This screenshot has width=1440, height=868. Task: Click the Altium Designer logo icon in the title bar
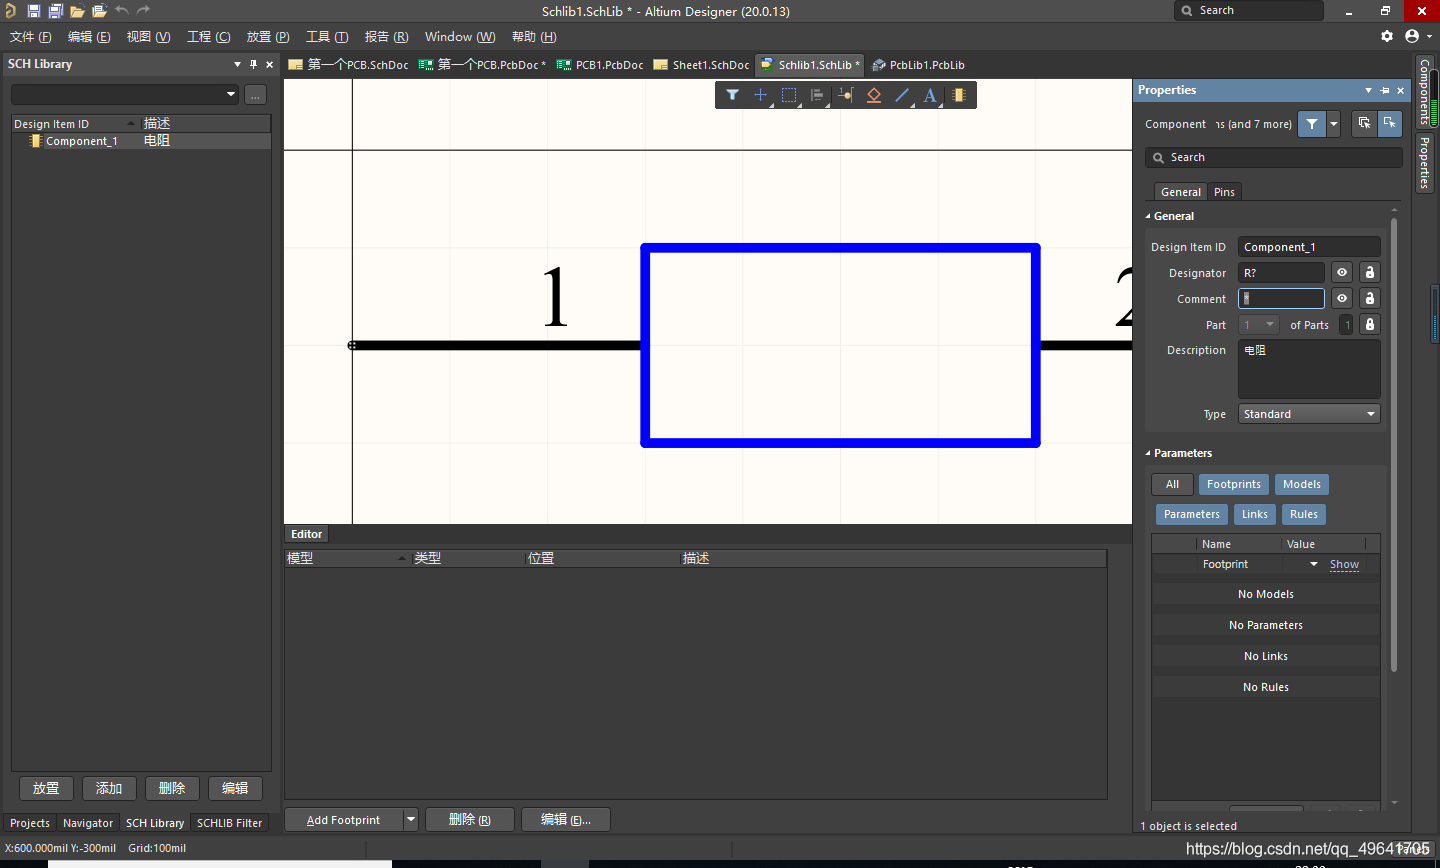pos(11,11)
